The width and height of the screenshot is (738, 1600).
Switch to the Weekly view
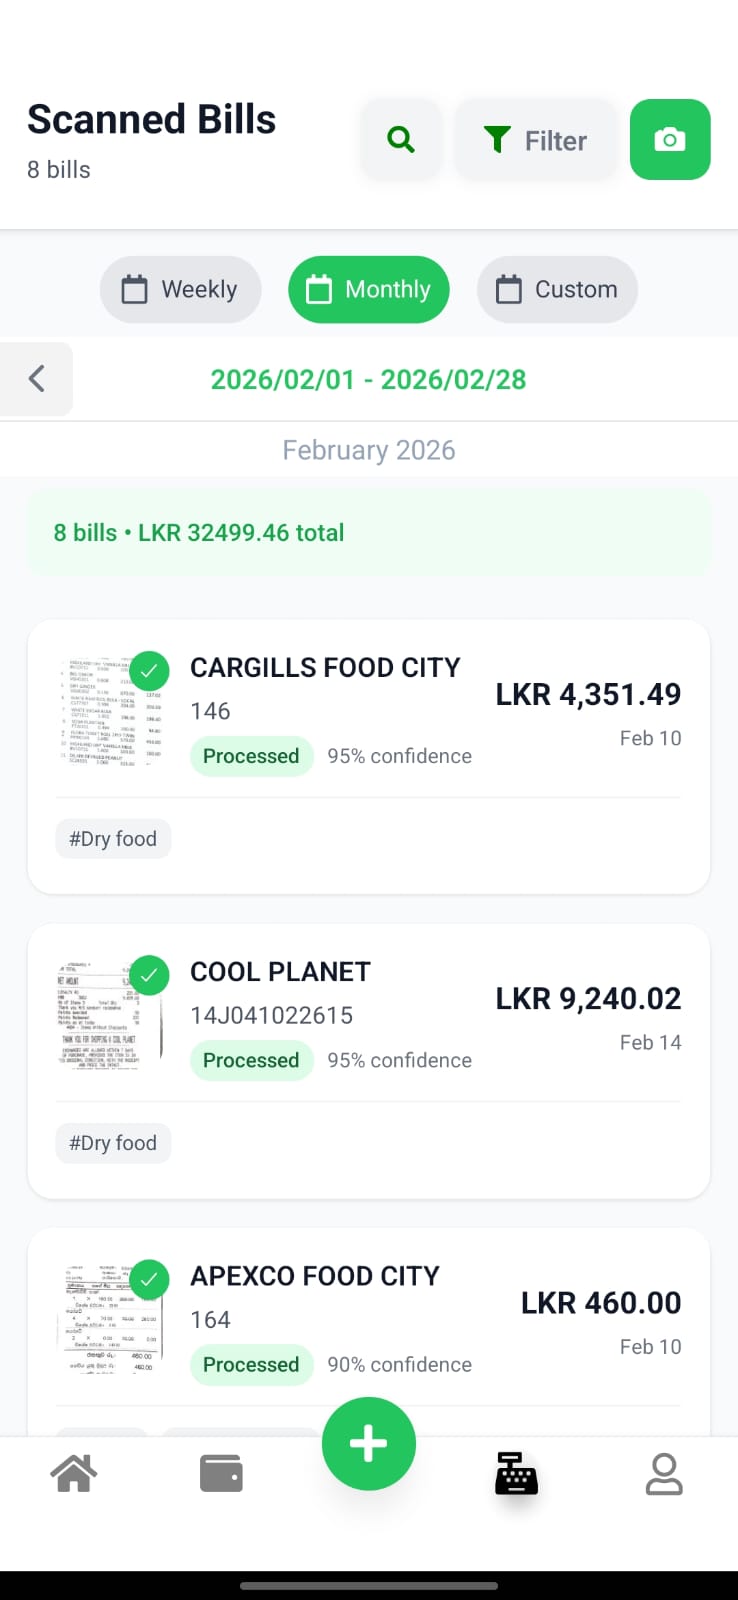180,290
